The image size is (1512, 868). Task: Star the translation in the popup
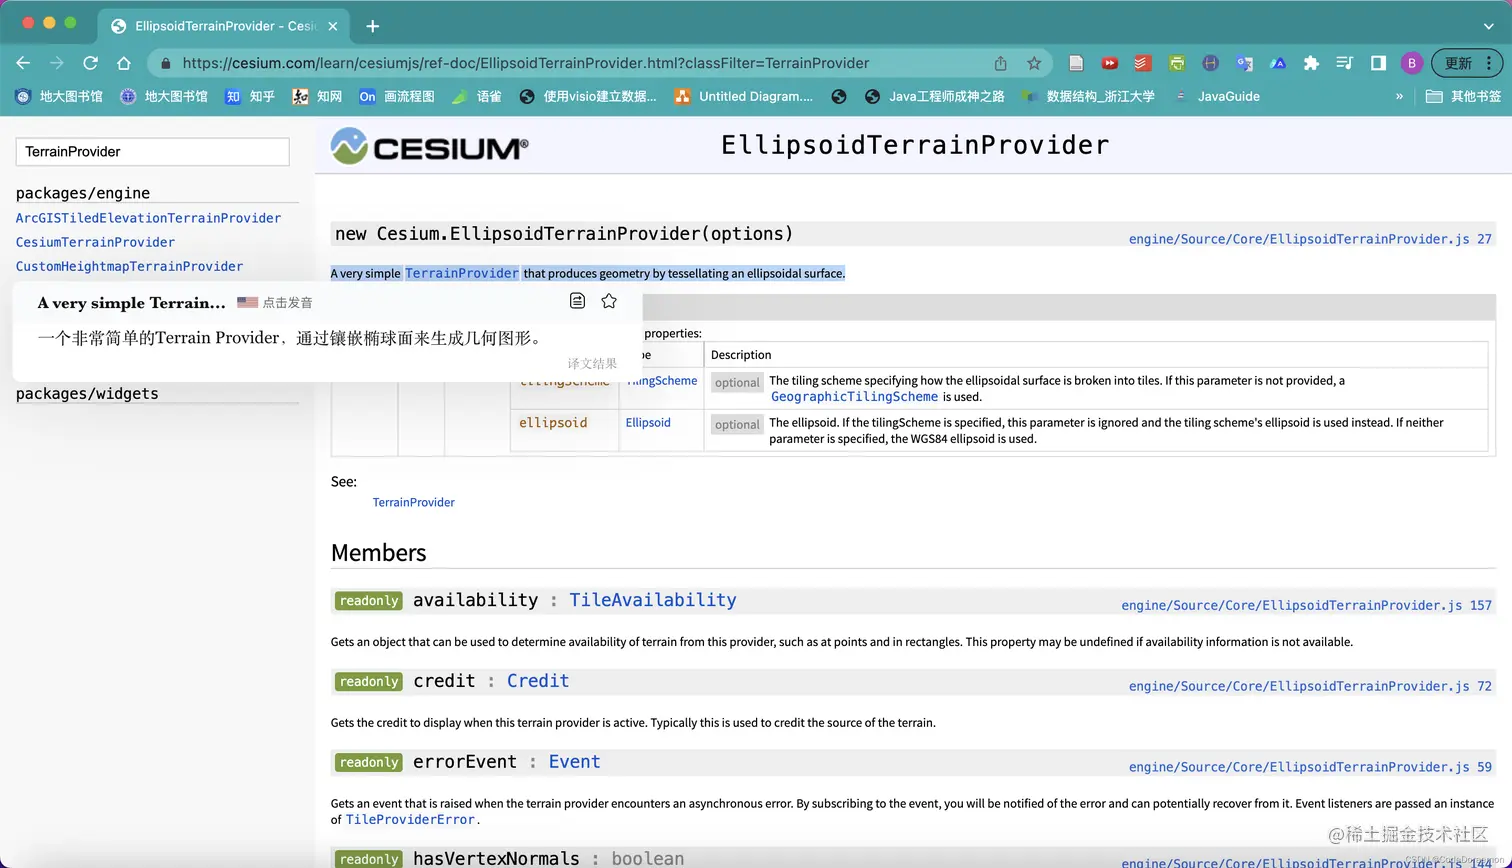[609, 300]
